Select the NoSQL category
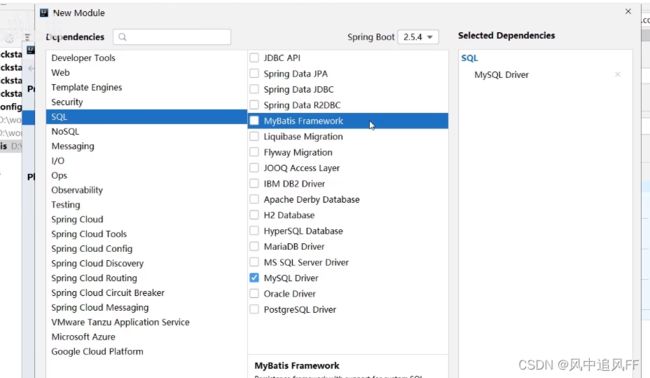650x378 pixels. [x=65, y=131]
